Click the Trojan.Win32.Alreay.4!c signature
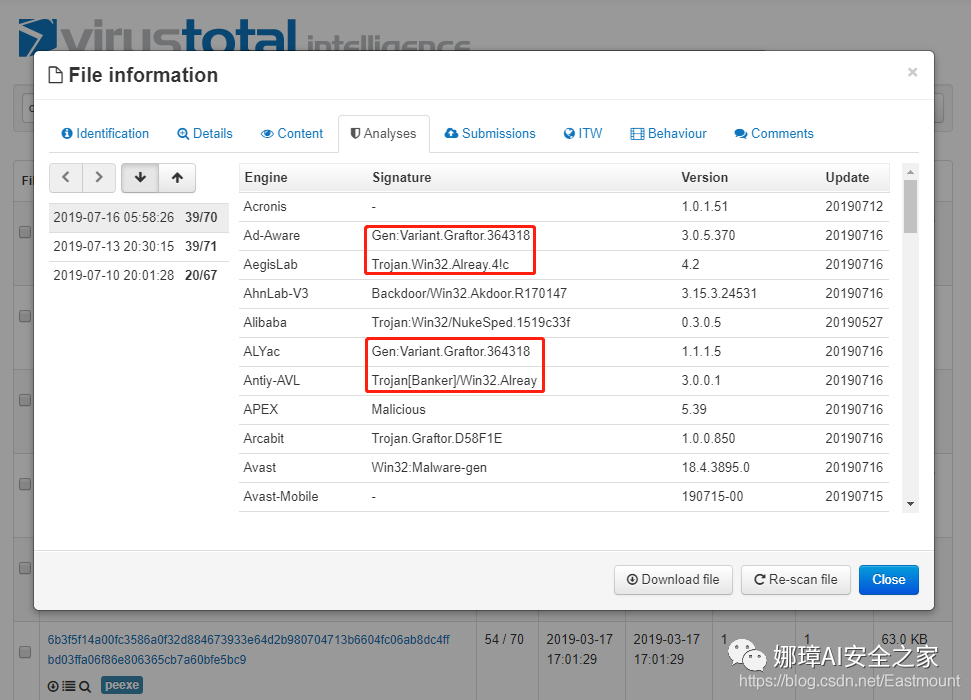Viewport: 971px width, 700px height. point(440,265)
